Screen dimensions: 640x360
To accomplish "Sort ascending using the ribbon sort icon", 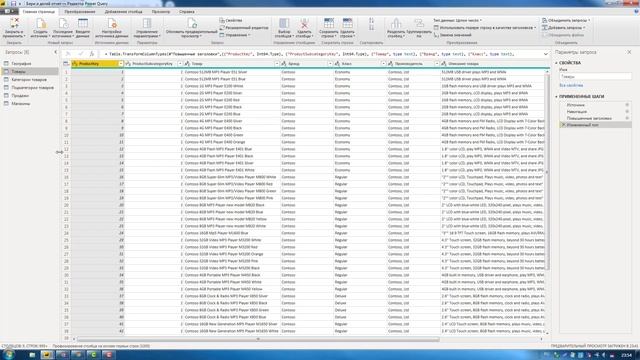I will [x=371, y=20].
